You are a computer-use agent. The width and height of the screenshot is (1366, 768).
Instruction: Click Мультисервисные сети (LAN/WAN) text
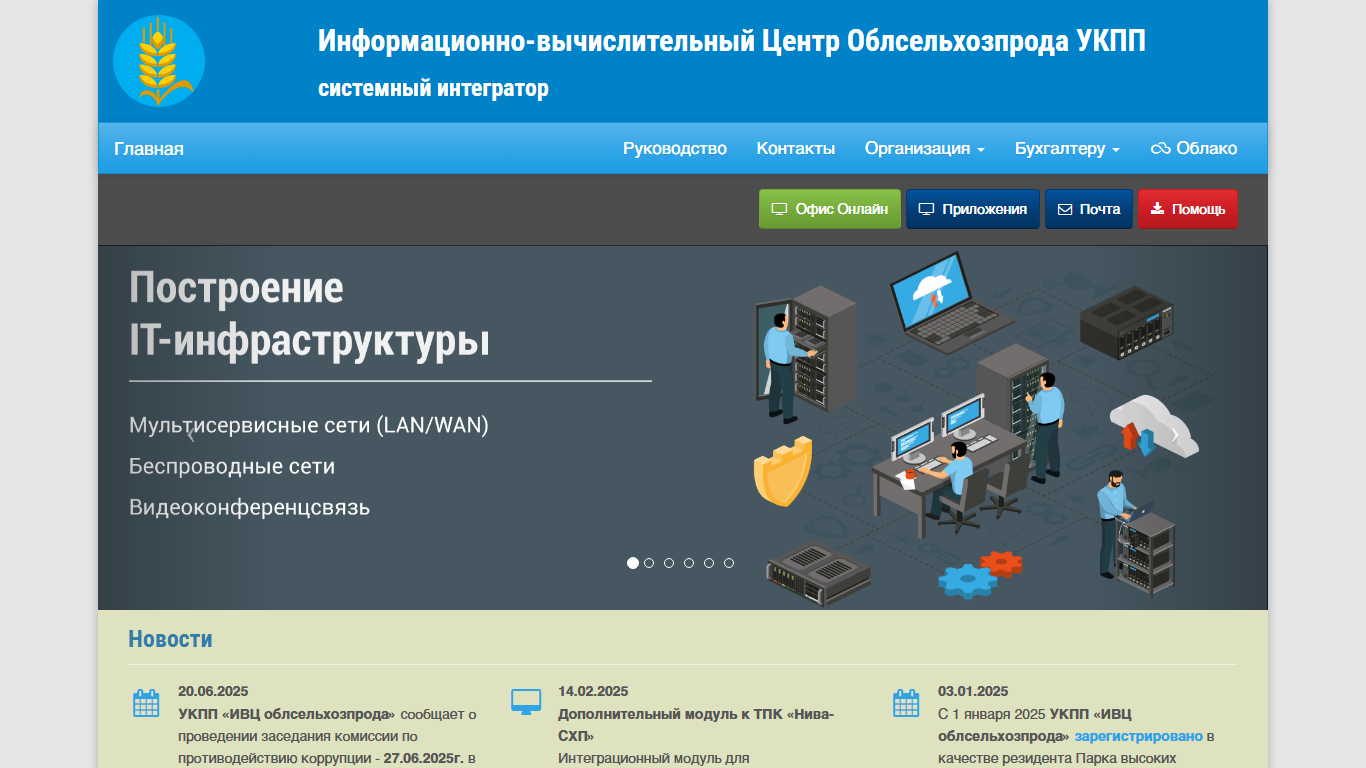[309, 425]
